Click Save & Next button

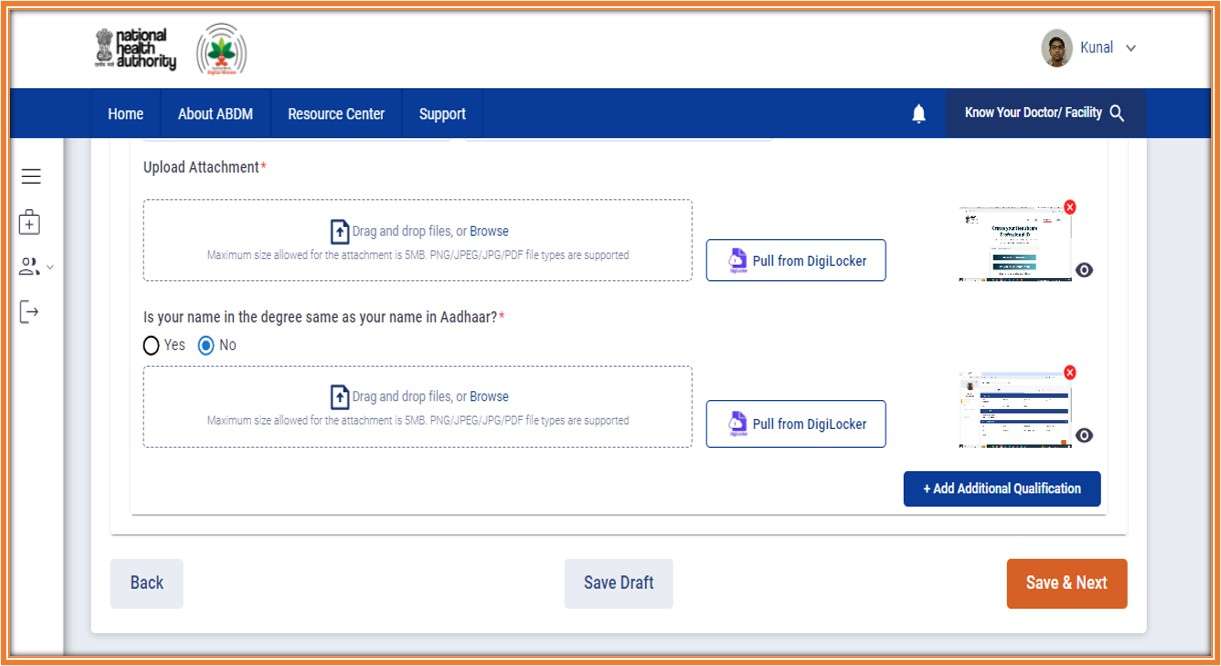(x=1066, y=583)
